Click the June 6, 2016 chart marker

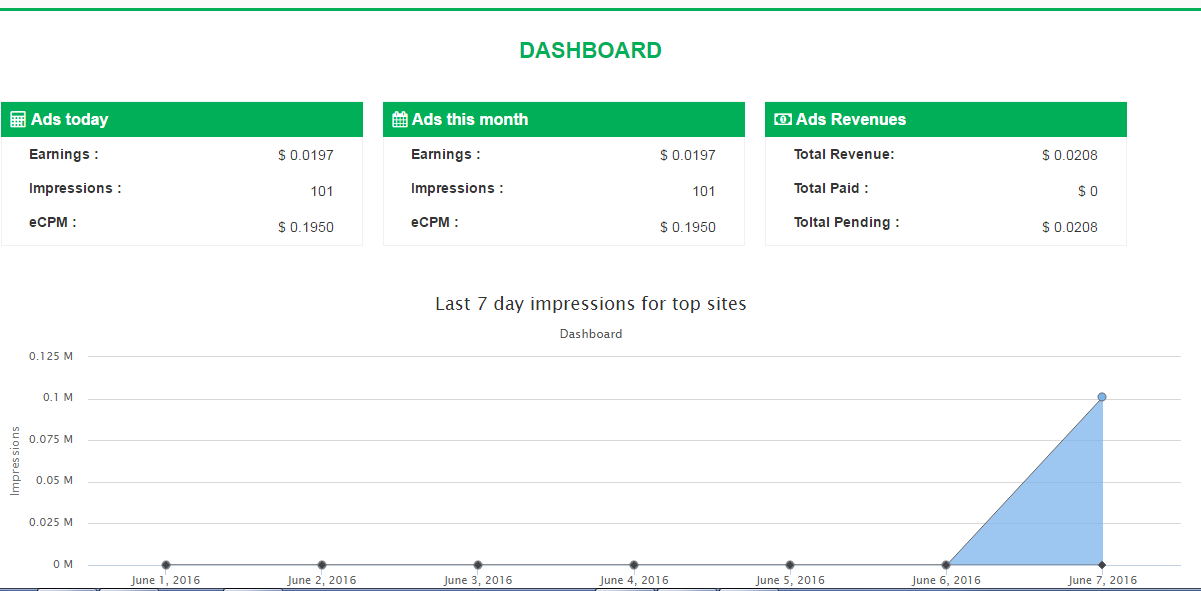[x=946, y=565]
